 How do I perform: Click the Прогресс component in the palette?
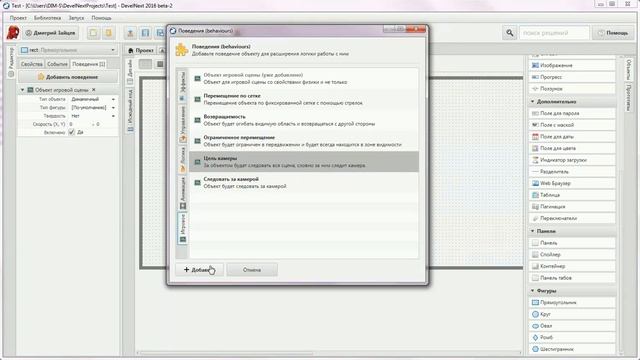tap(572, 77)
